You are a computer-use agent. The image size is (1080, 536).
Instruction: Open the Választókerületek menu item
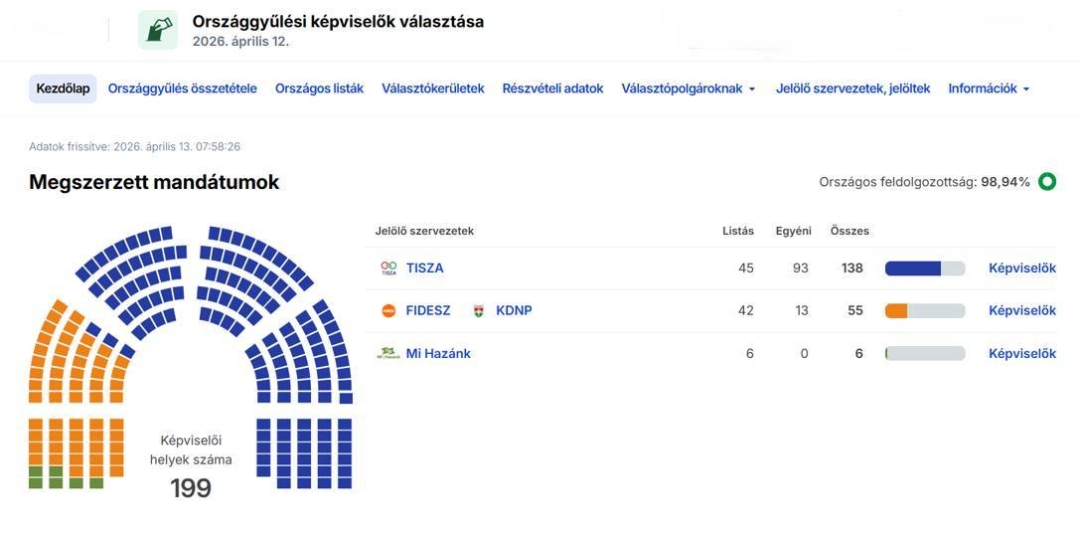pos(432,88)
